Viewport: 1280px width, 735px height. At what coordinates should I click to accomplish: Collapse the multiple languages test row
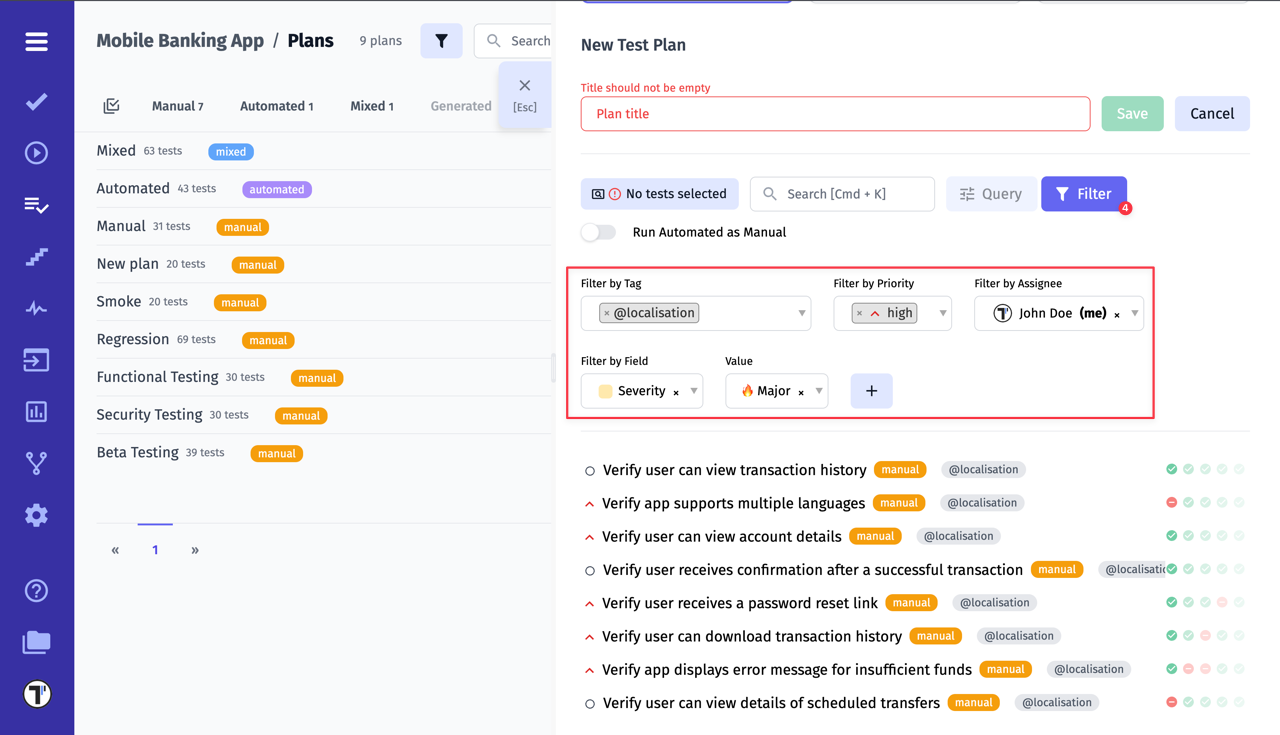589,503
